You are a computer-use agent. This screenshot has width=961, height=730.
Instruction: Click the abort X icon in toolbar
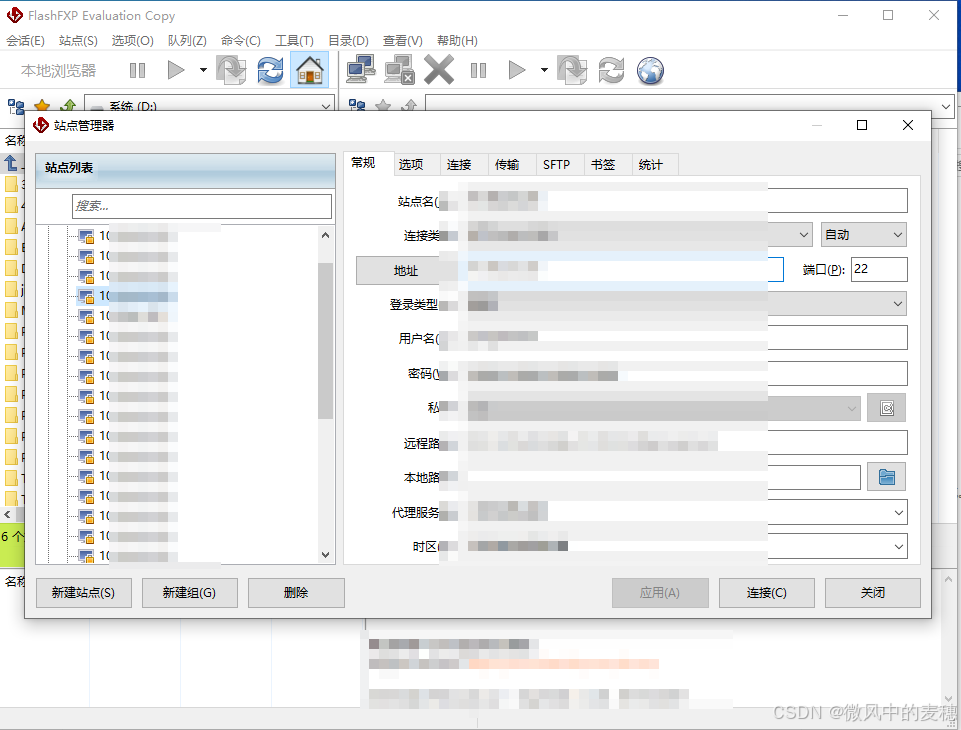pyautogui.click(x=439, y=70)
